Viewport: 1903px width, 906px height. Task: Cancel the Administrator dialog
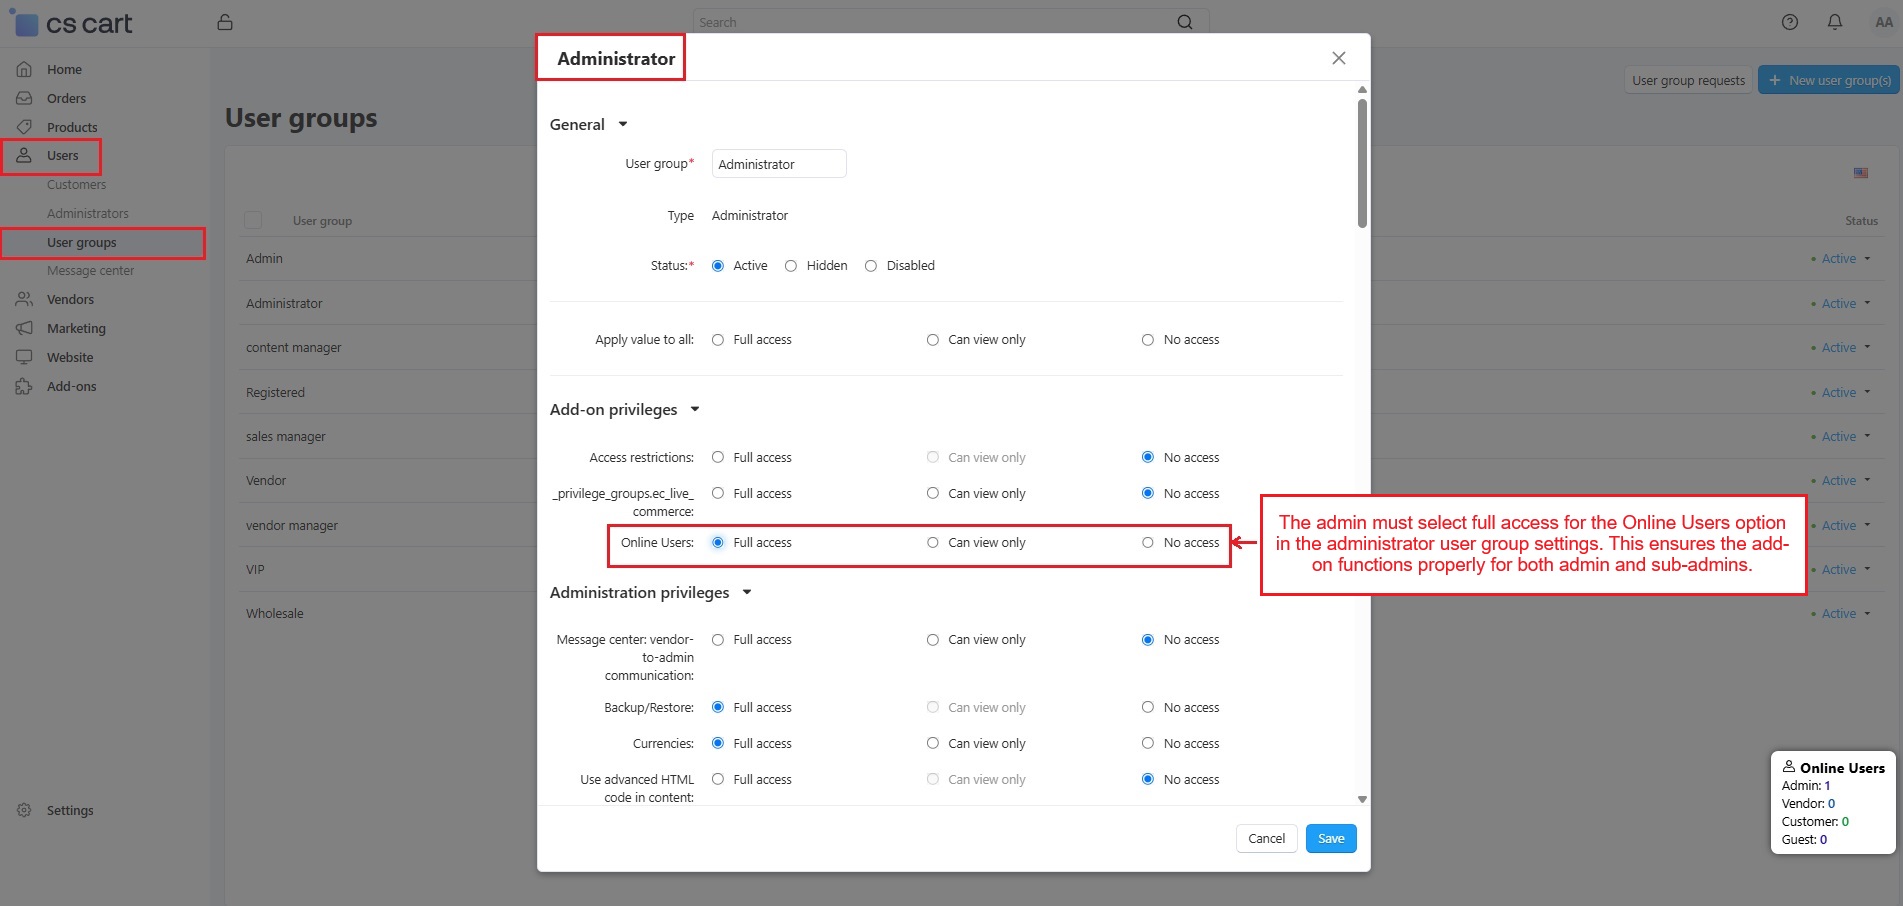pos(1266,838)
